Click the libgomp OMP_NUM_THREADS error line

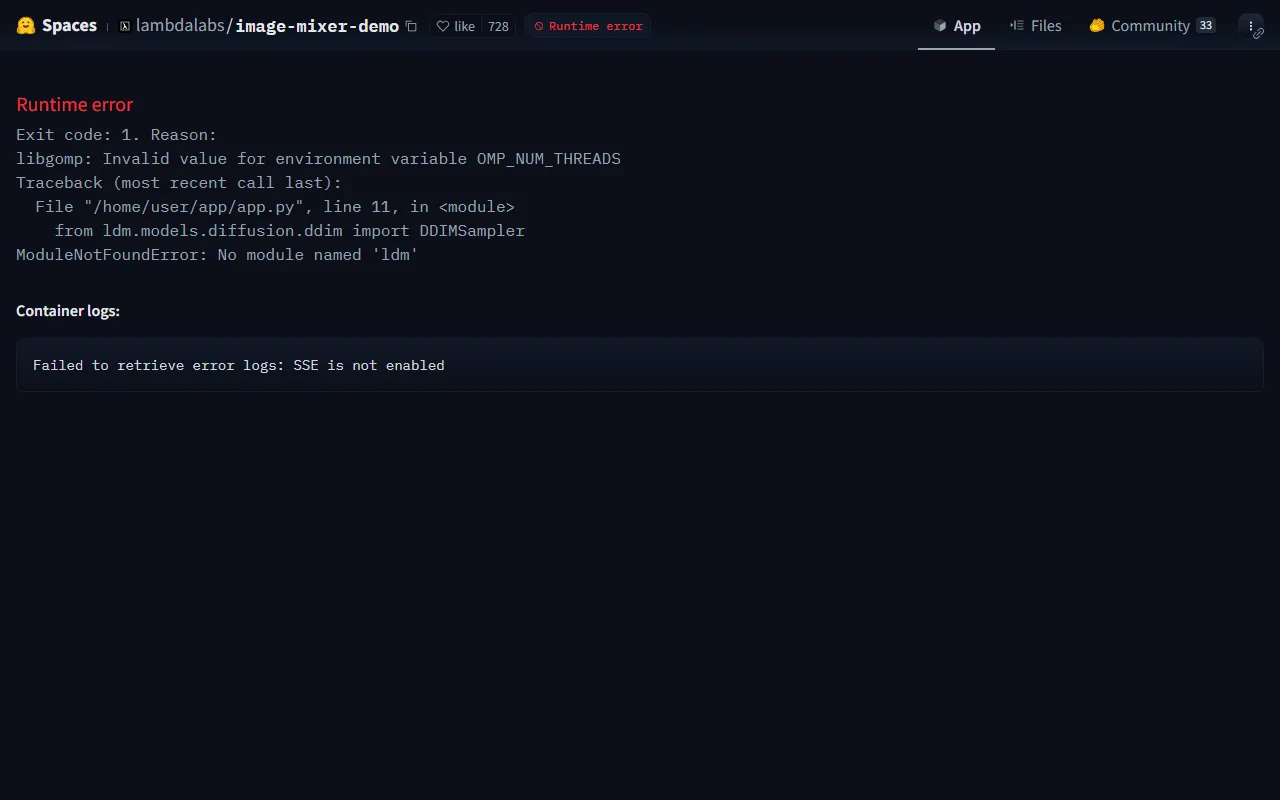[318, 159]
